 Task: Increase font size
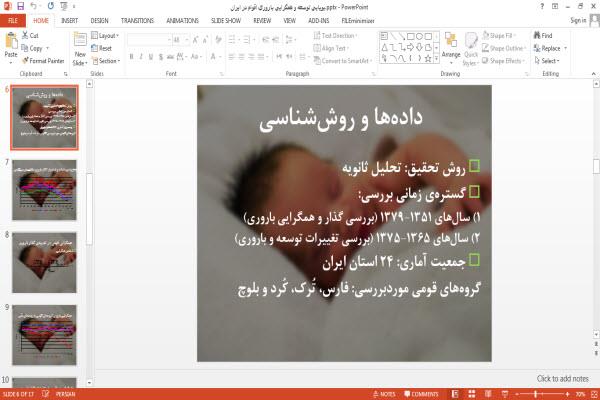(195, 40)
